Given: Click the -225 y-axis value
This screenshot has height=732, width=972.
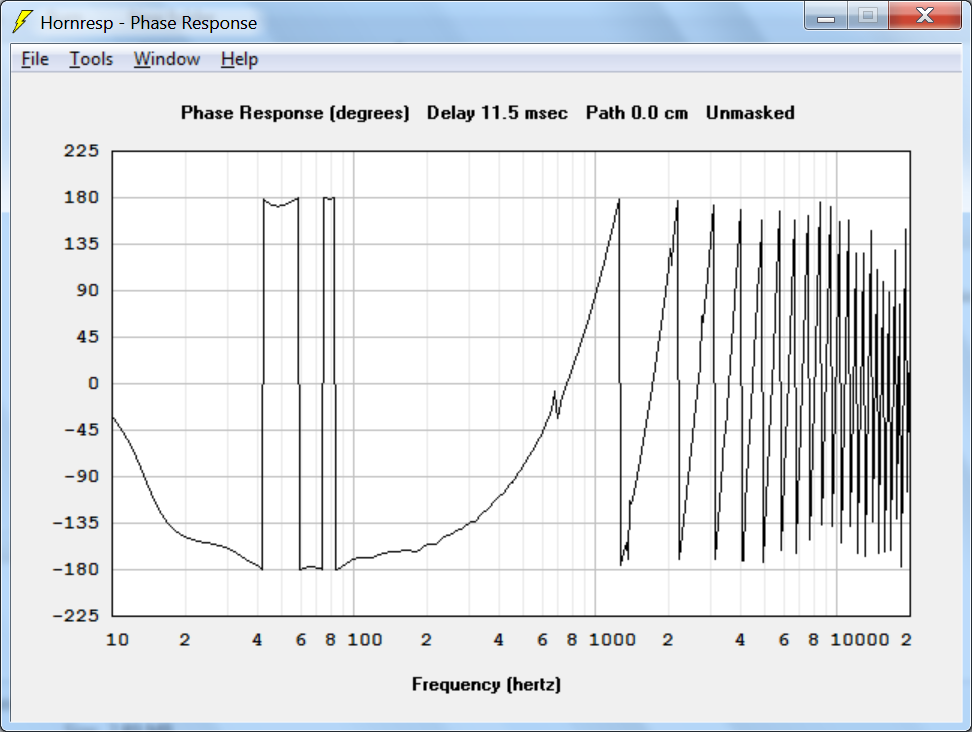Looking at the screenshot, I should 76,615.
